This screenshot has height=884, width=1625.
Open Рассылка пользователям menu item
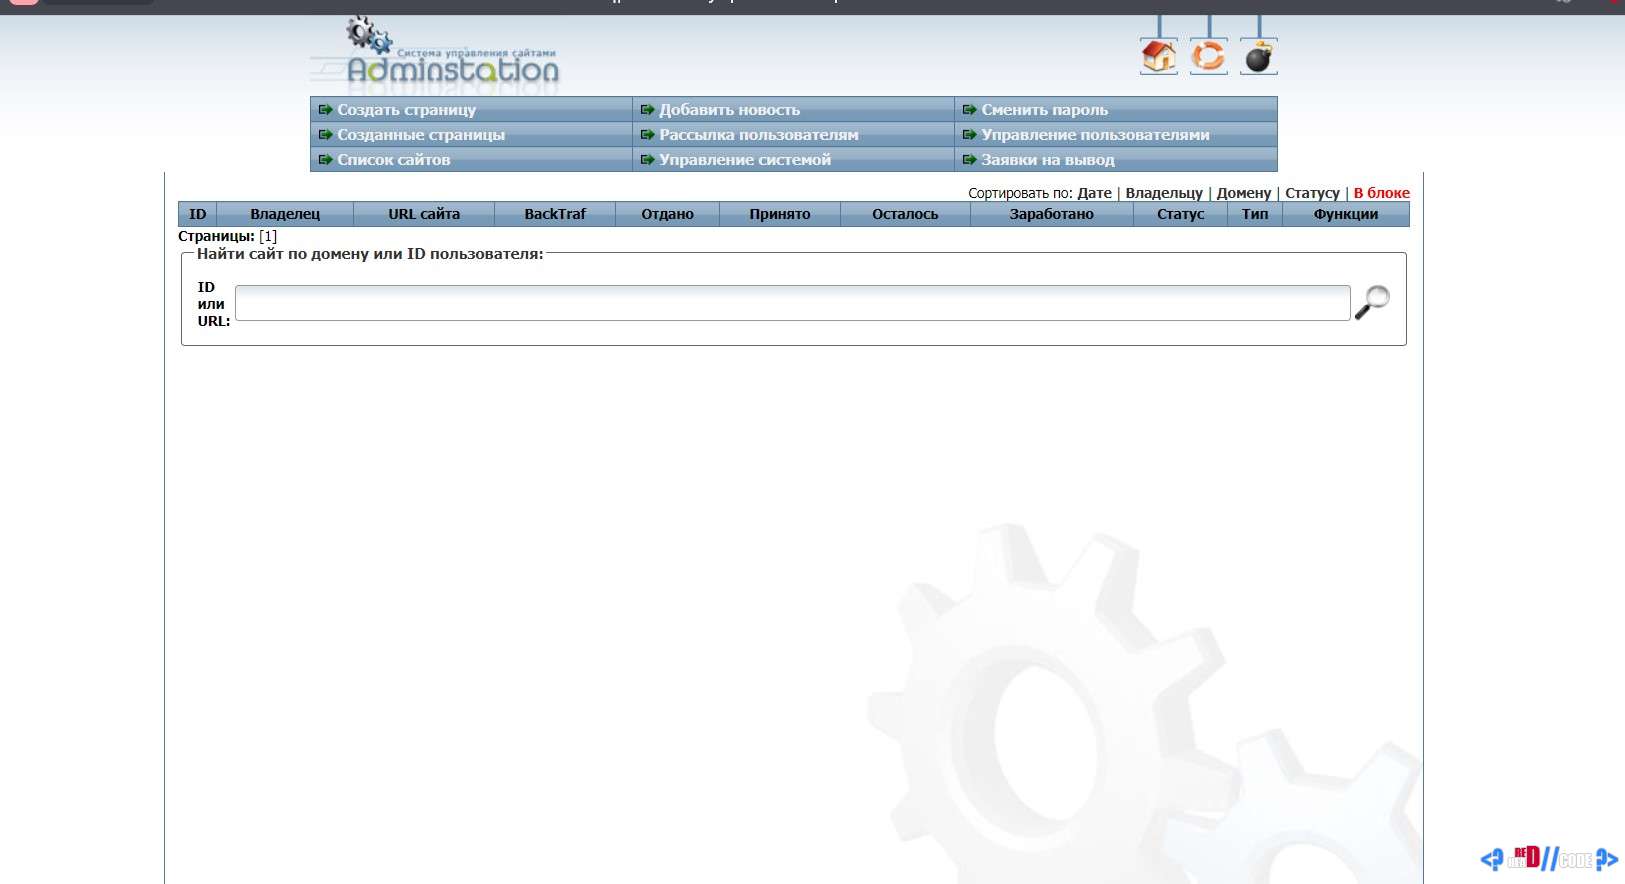pos(758,135)
